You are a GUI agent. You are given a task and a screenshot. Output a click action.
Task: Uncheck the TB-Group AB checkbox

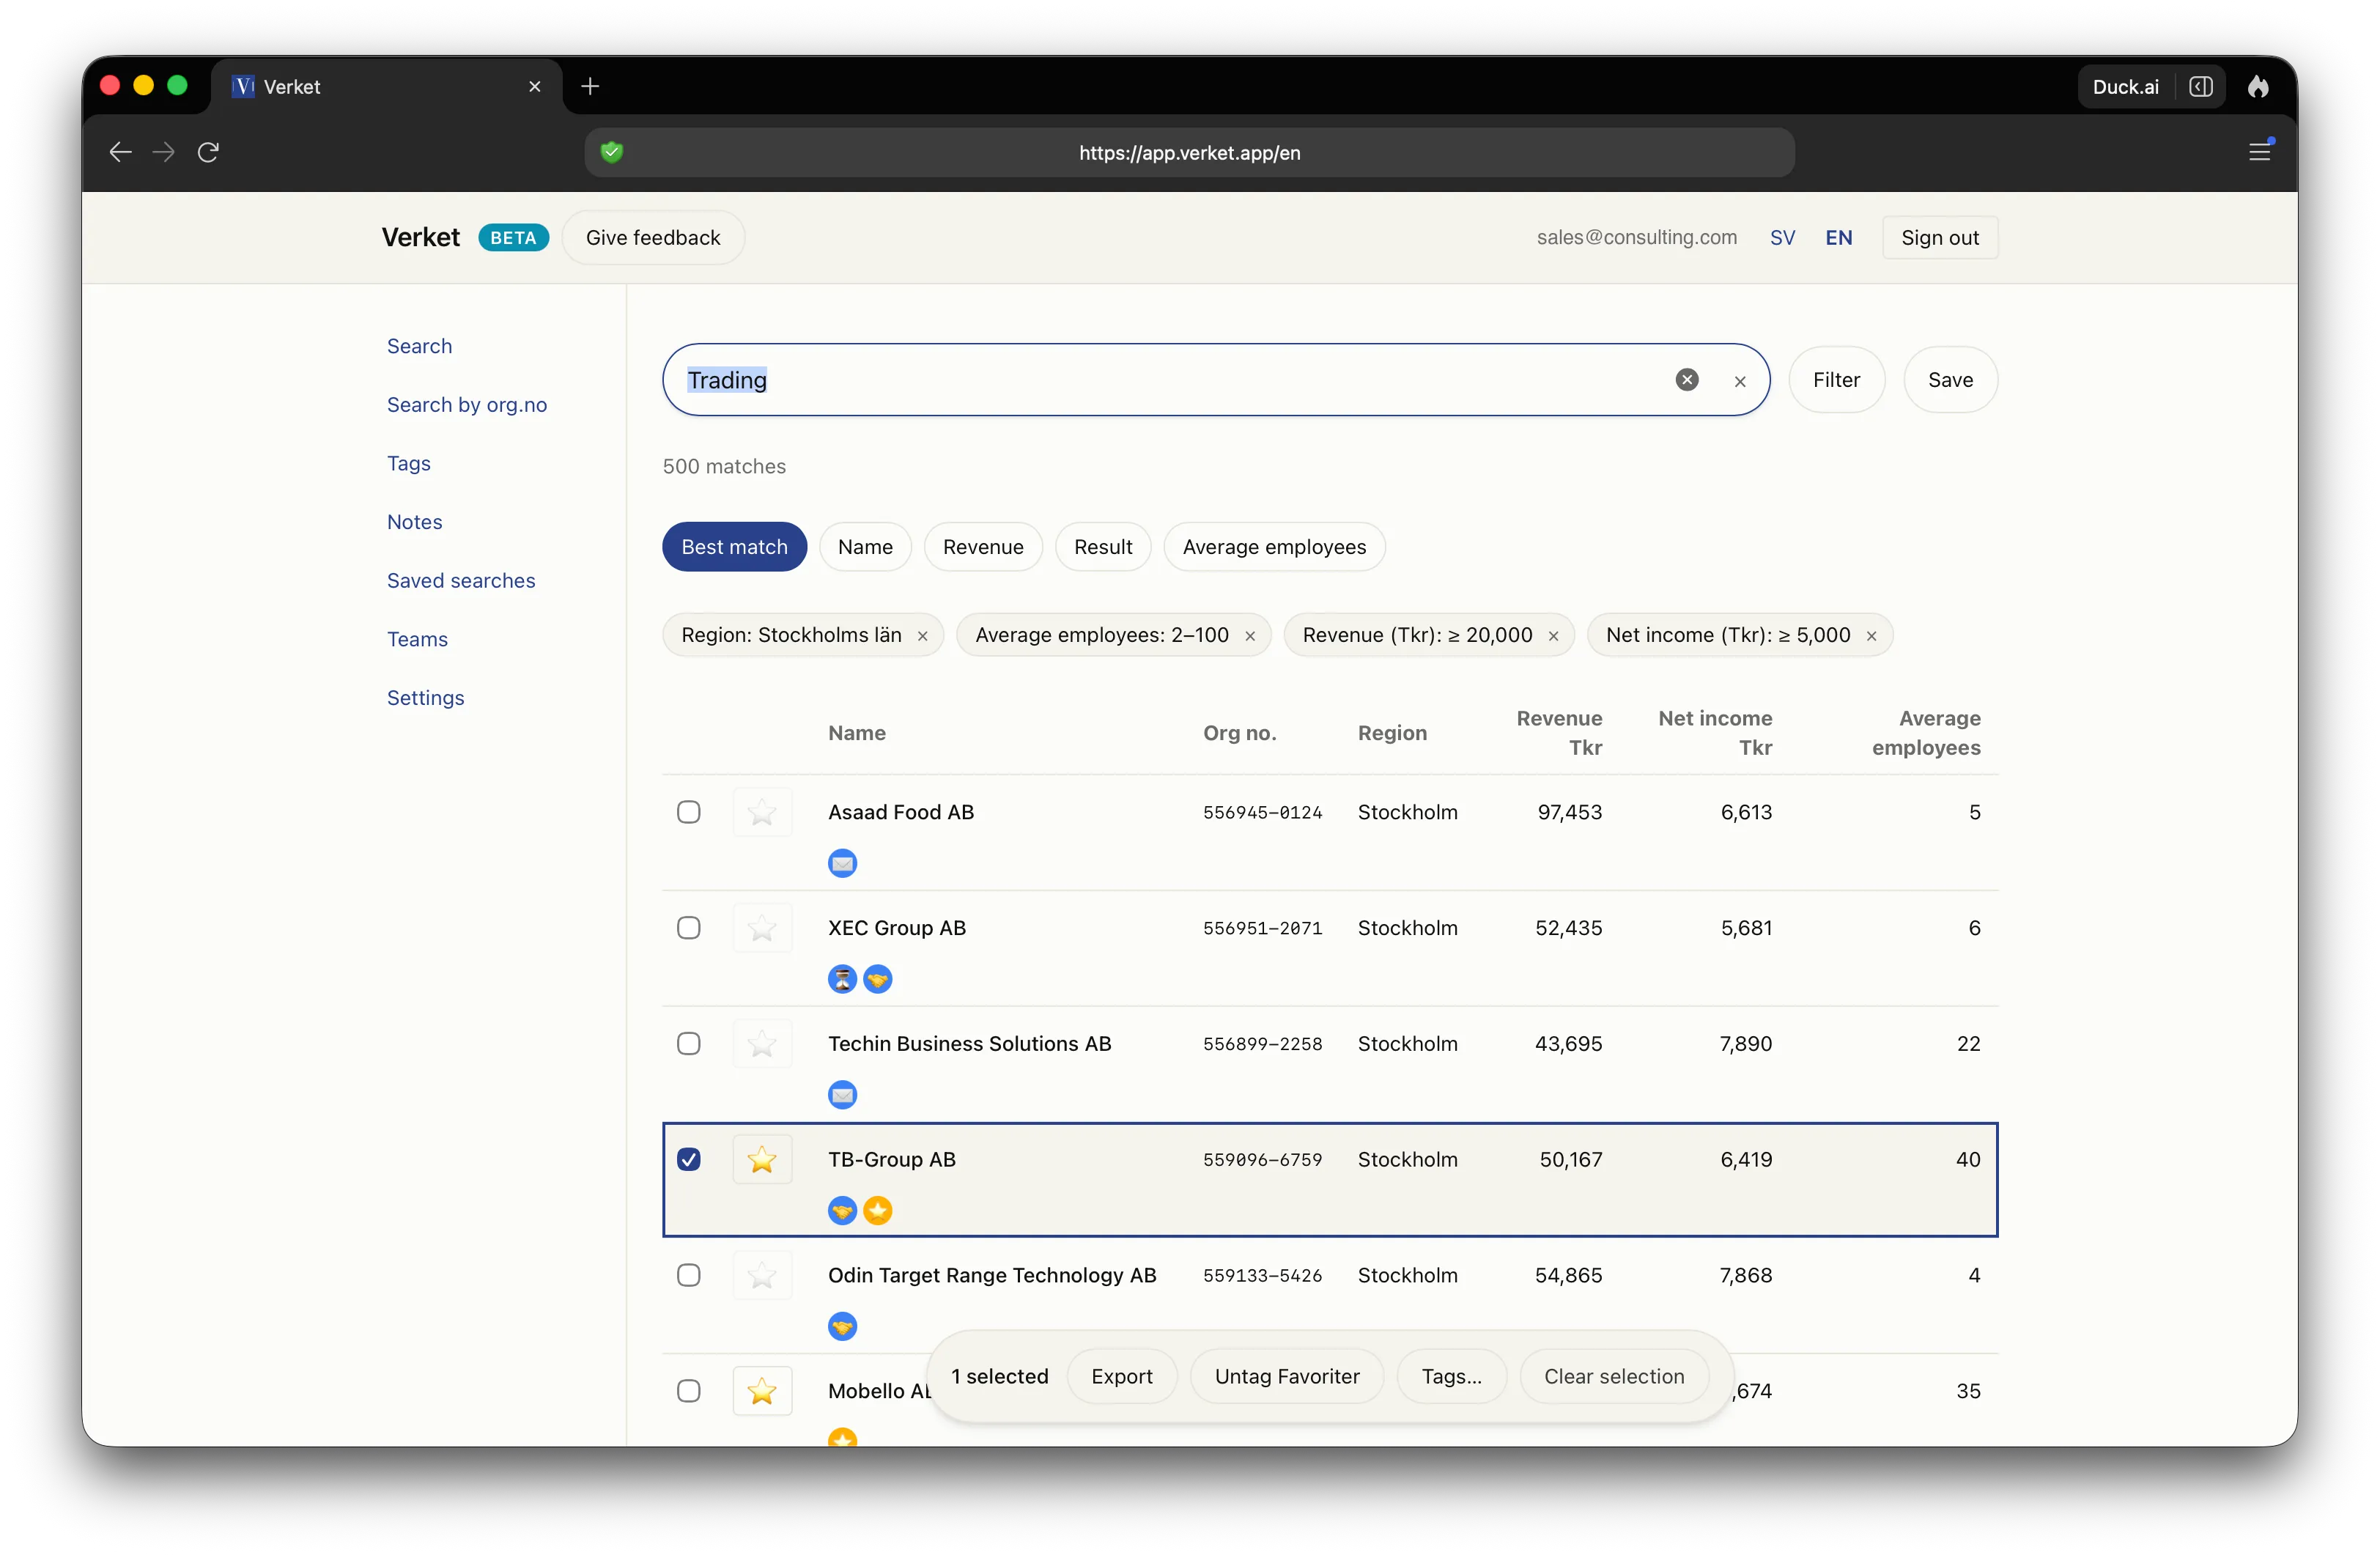(688, 1159)
